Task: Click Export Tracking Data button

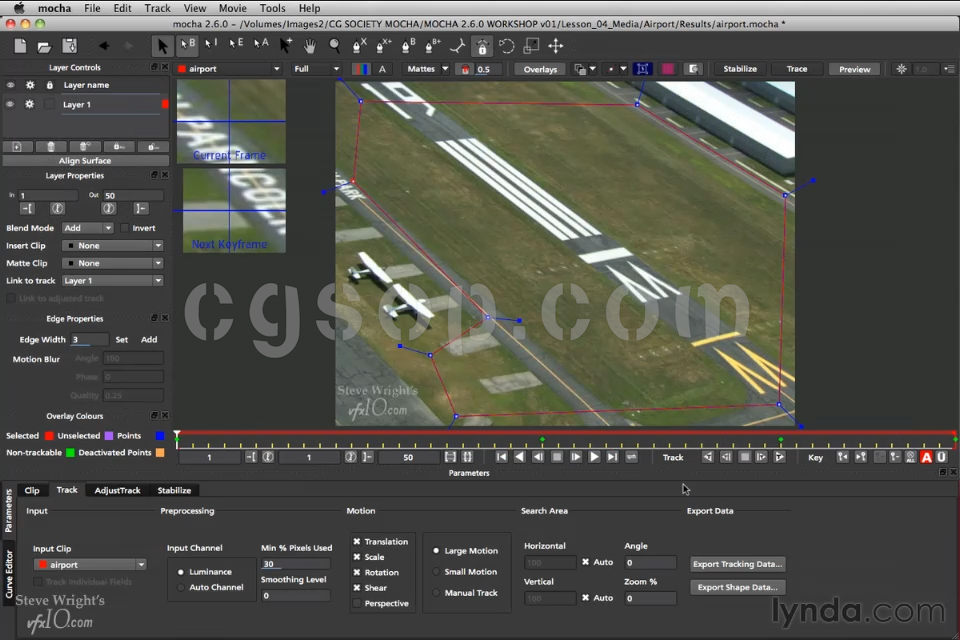Action: 738,564
